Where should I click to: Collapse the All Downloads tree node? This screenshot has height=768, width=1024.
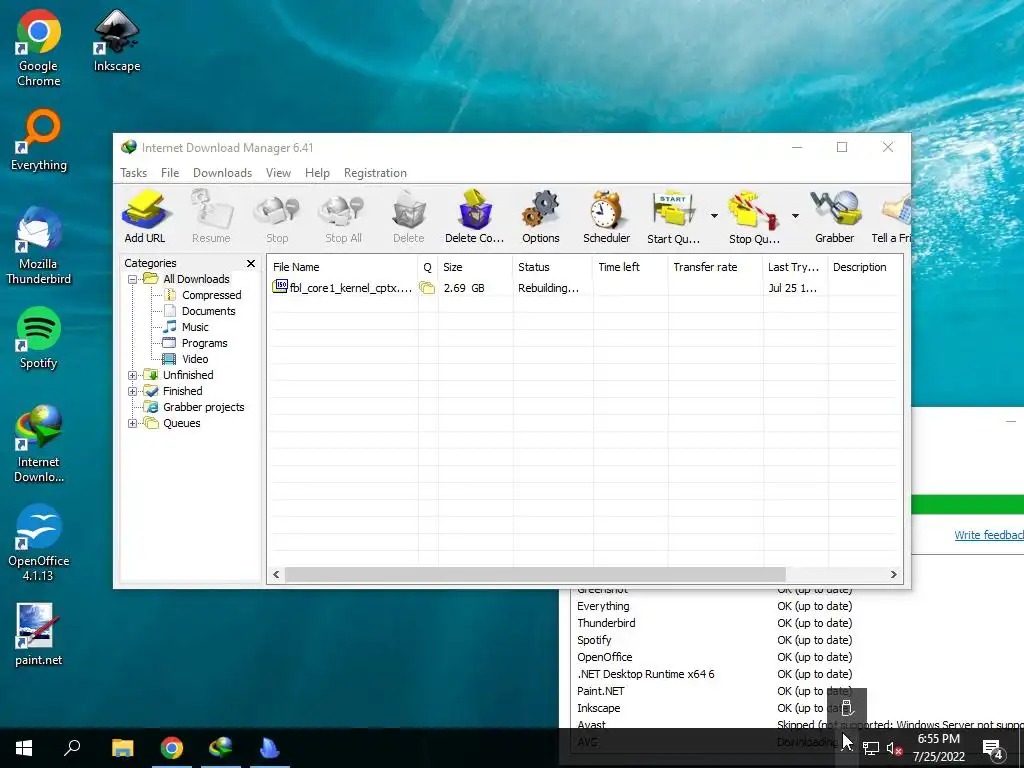pyautogui.click(x=132, y=280)
